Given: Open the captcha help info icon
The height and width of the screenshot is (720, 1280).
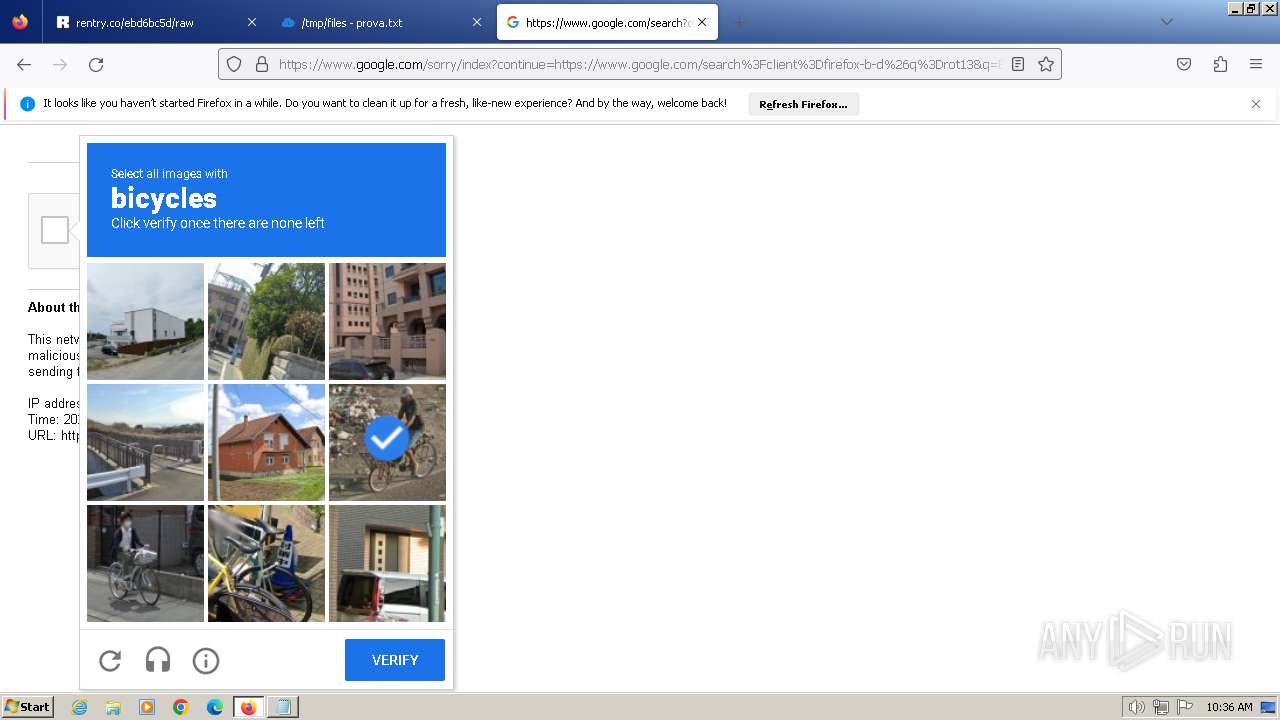Looking at the screenshot, I should pos(206,660).
